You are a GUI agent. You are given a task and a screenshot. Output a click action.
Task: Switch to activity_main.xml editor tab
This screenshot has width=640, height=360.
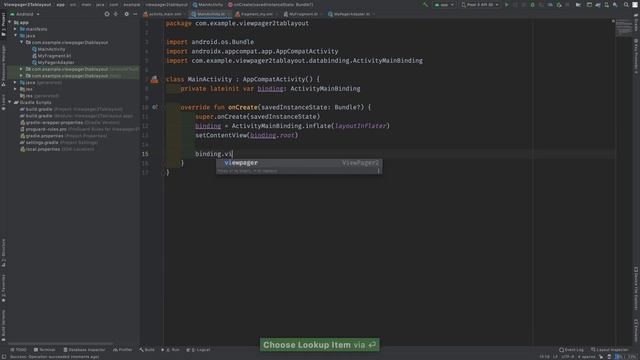[x=164, y=14]
